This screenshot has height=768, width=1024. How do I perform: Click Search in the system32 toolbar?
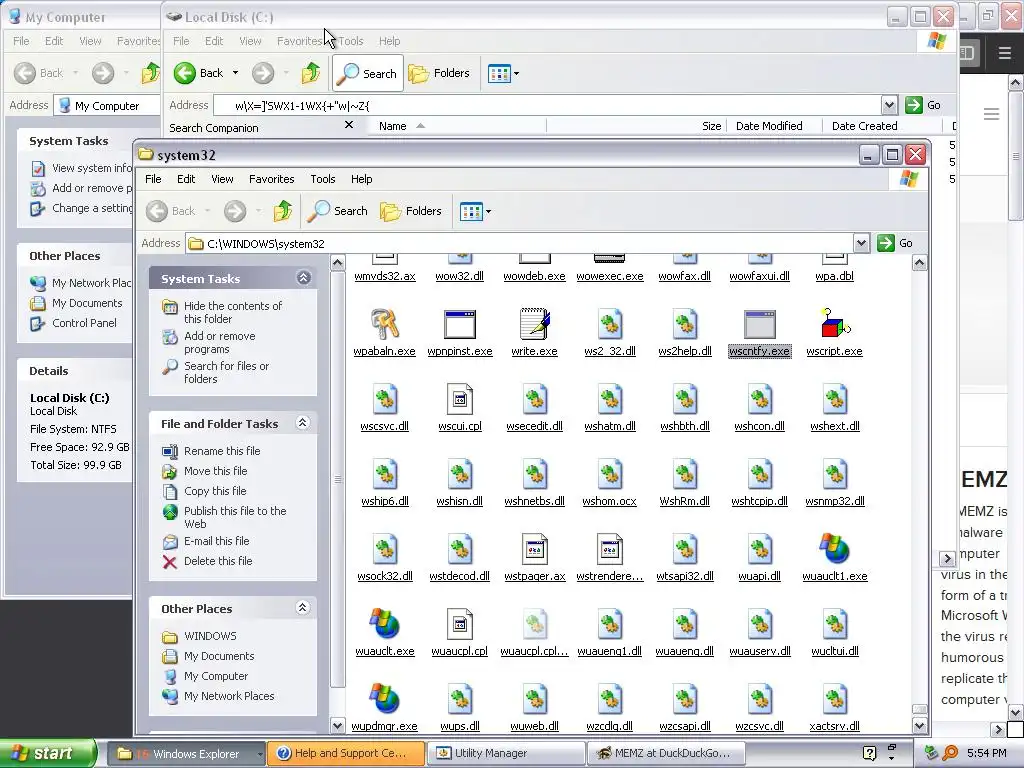[338, 211]
